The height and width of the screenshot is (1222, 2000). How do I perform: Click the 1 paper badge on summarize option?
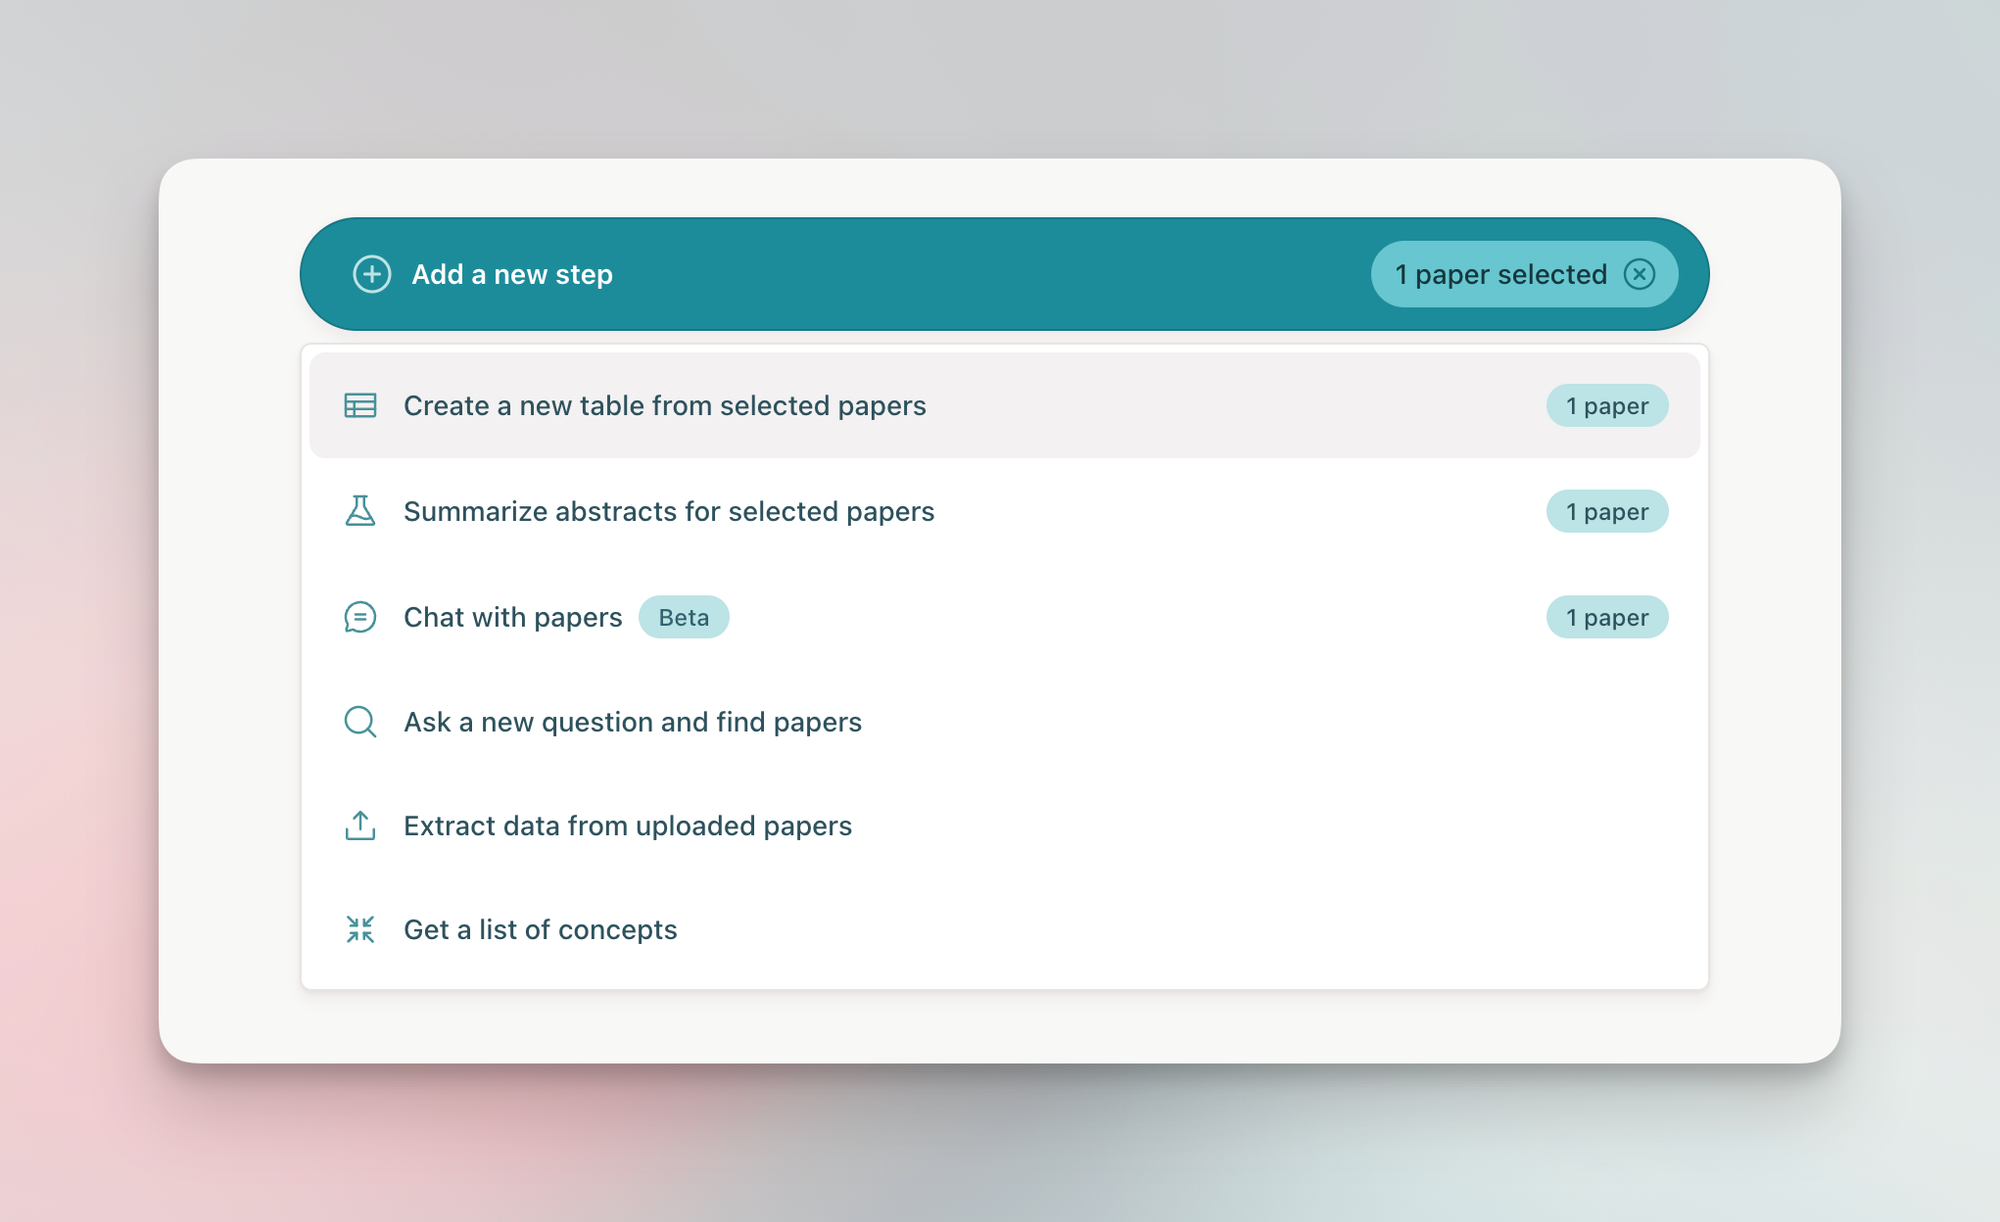pyautogui.click(x=1606, y=512)
